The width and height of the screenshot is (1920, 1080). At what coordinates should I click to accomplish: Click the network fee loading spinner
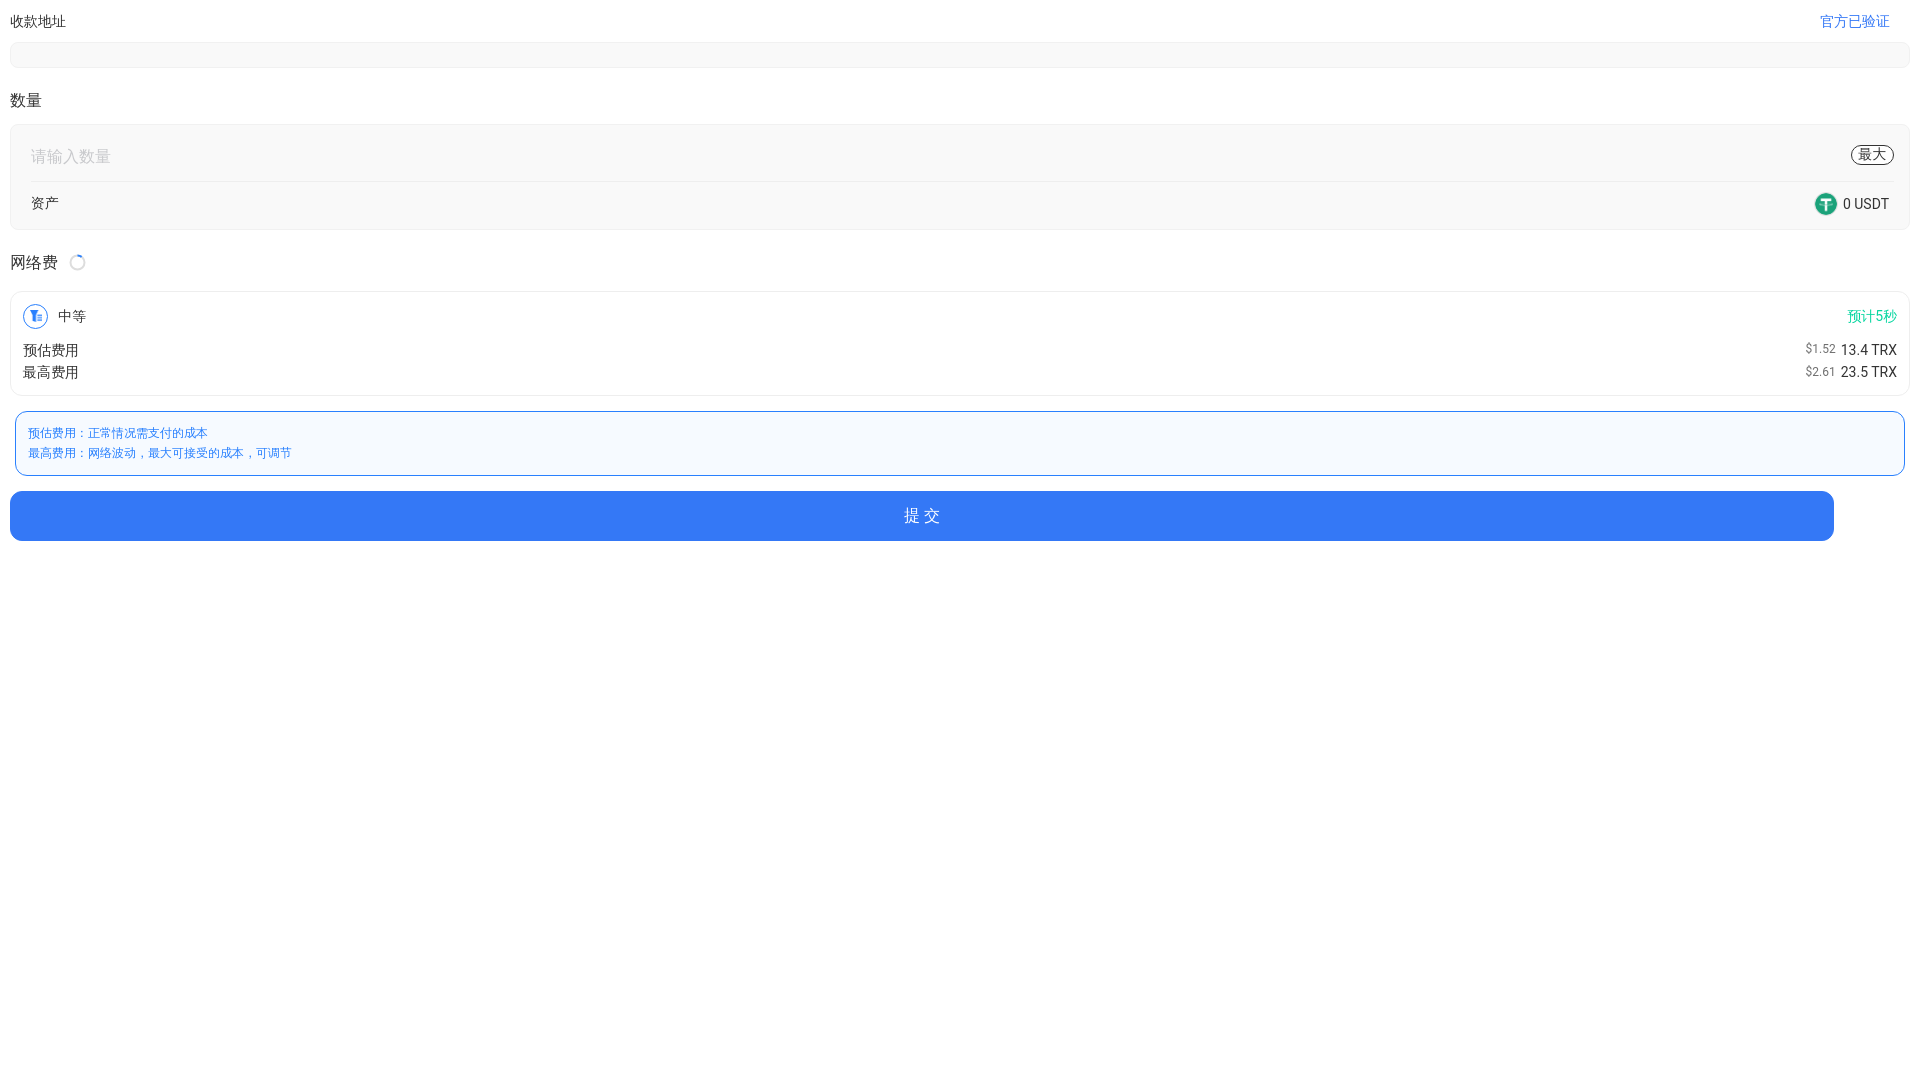[x=77, y=262]
